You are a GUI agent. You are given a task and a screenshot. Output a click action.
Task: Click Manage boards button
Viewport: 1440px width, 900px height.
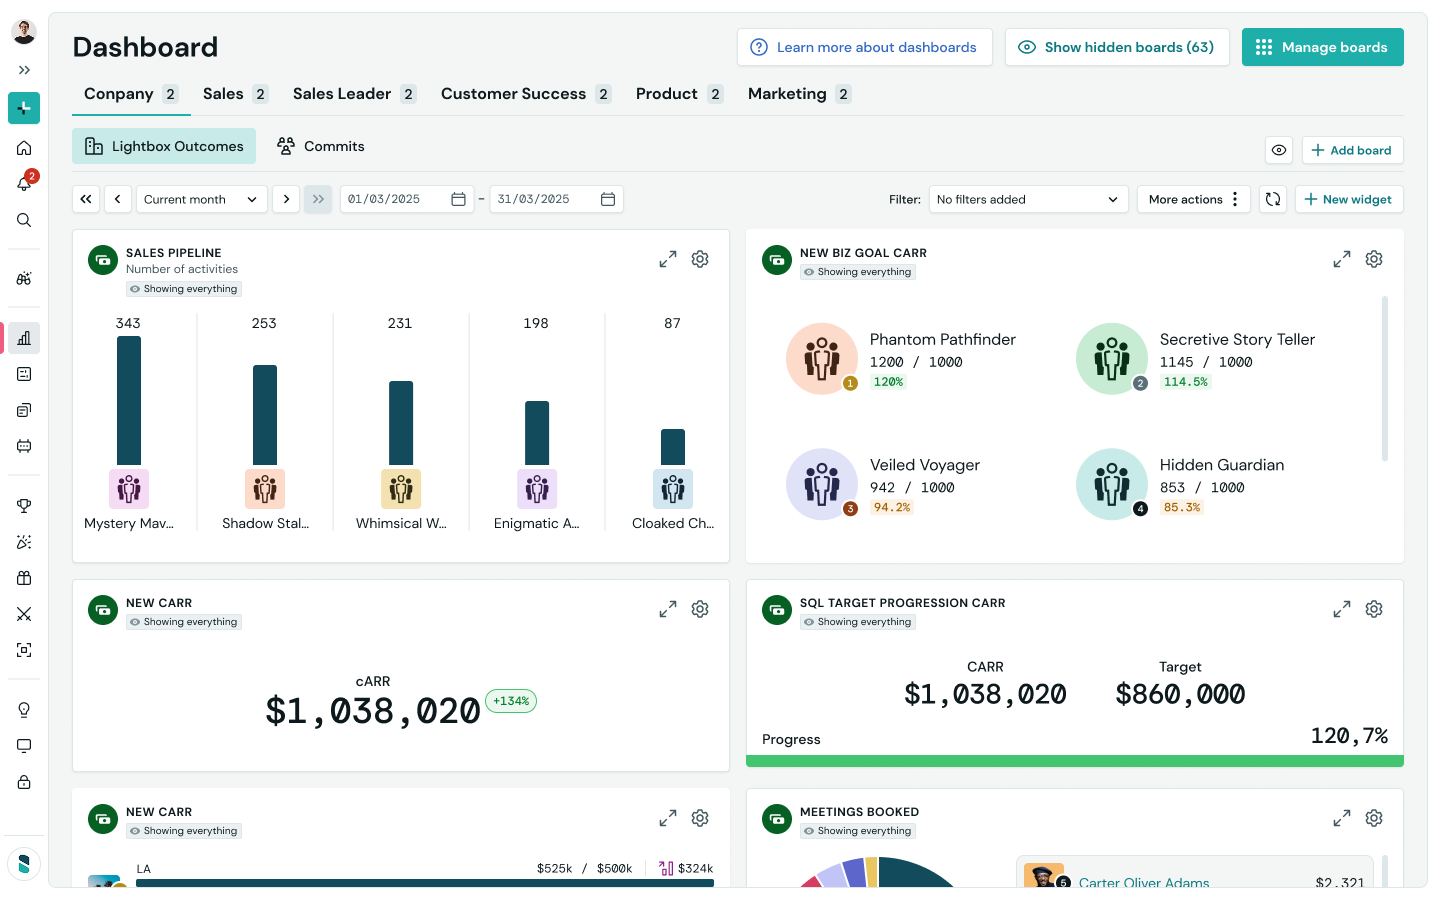coord(1323,47)
